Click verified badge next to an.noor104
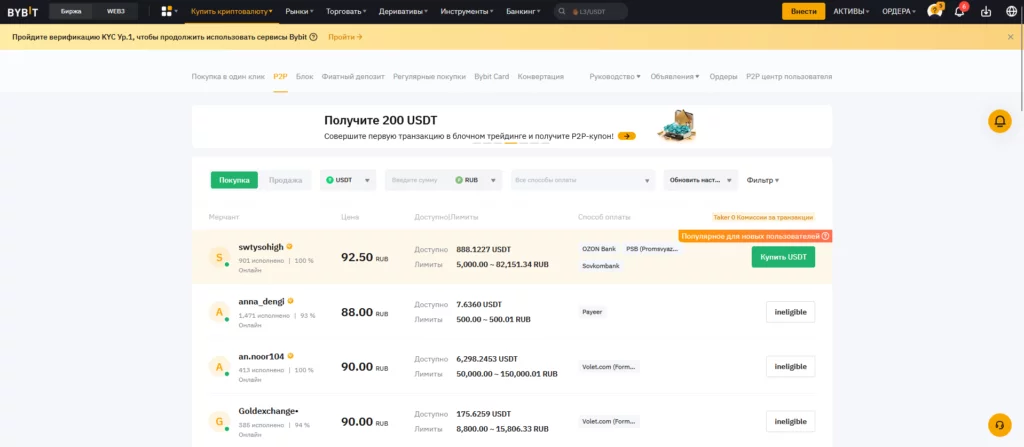This screenshot has width=1024, height=447. pos(290,356)
